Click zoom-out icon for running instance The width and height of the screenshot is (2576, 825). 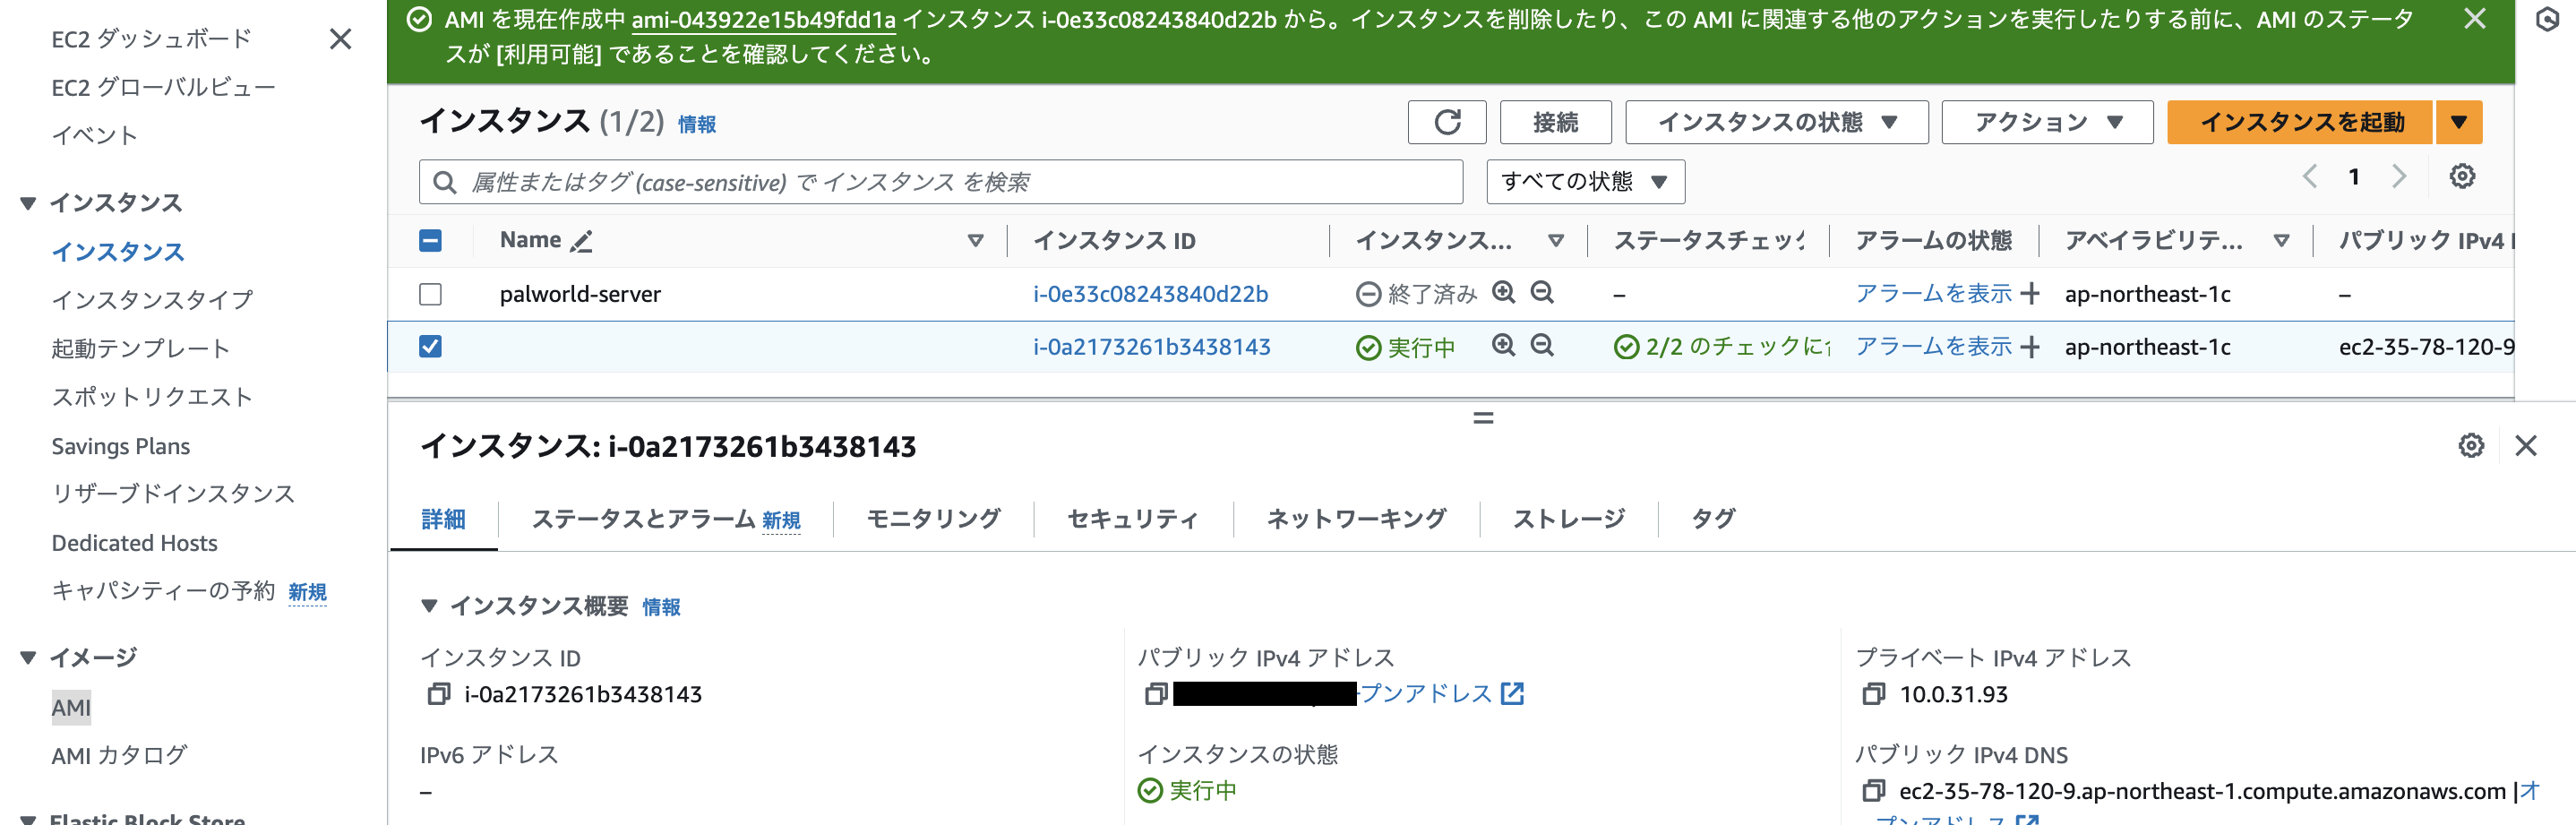point(1542,345)
